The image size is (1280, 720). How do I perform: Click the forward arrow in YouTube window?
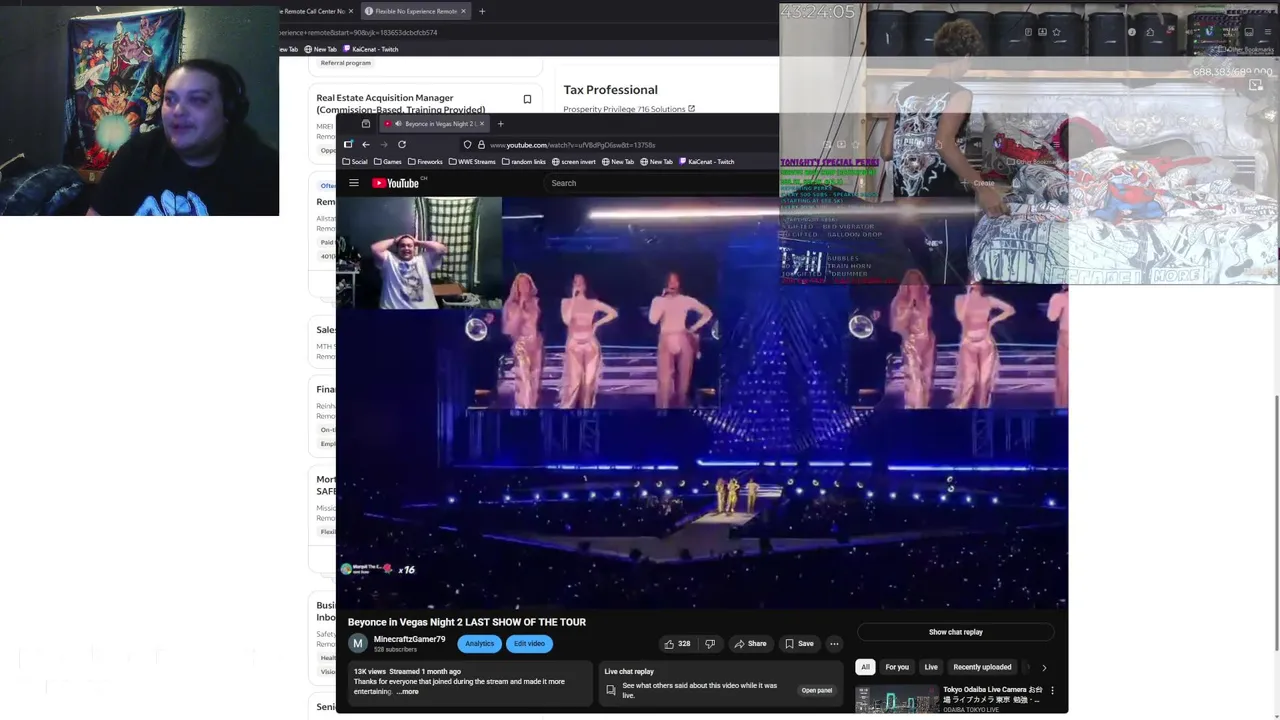coord(383,145)
